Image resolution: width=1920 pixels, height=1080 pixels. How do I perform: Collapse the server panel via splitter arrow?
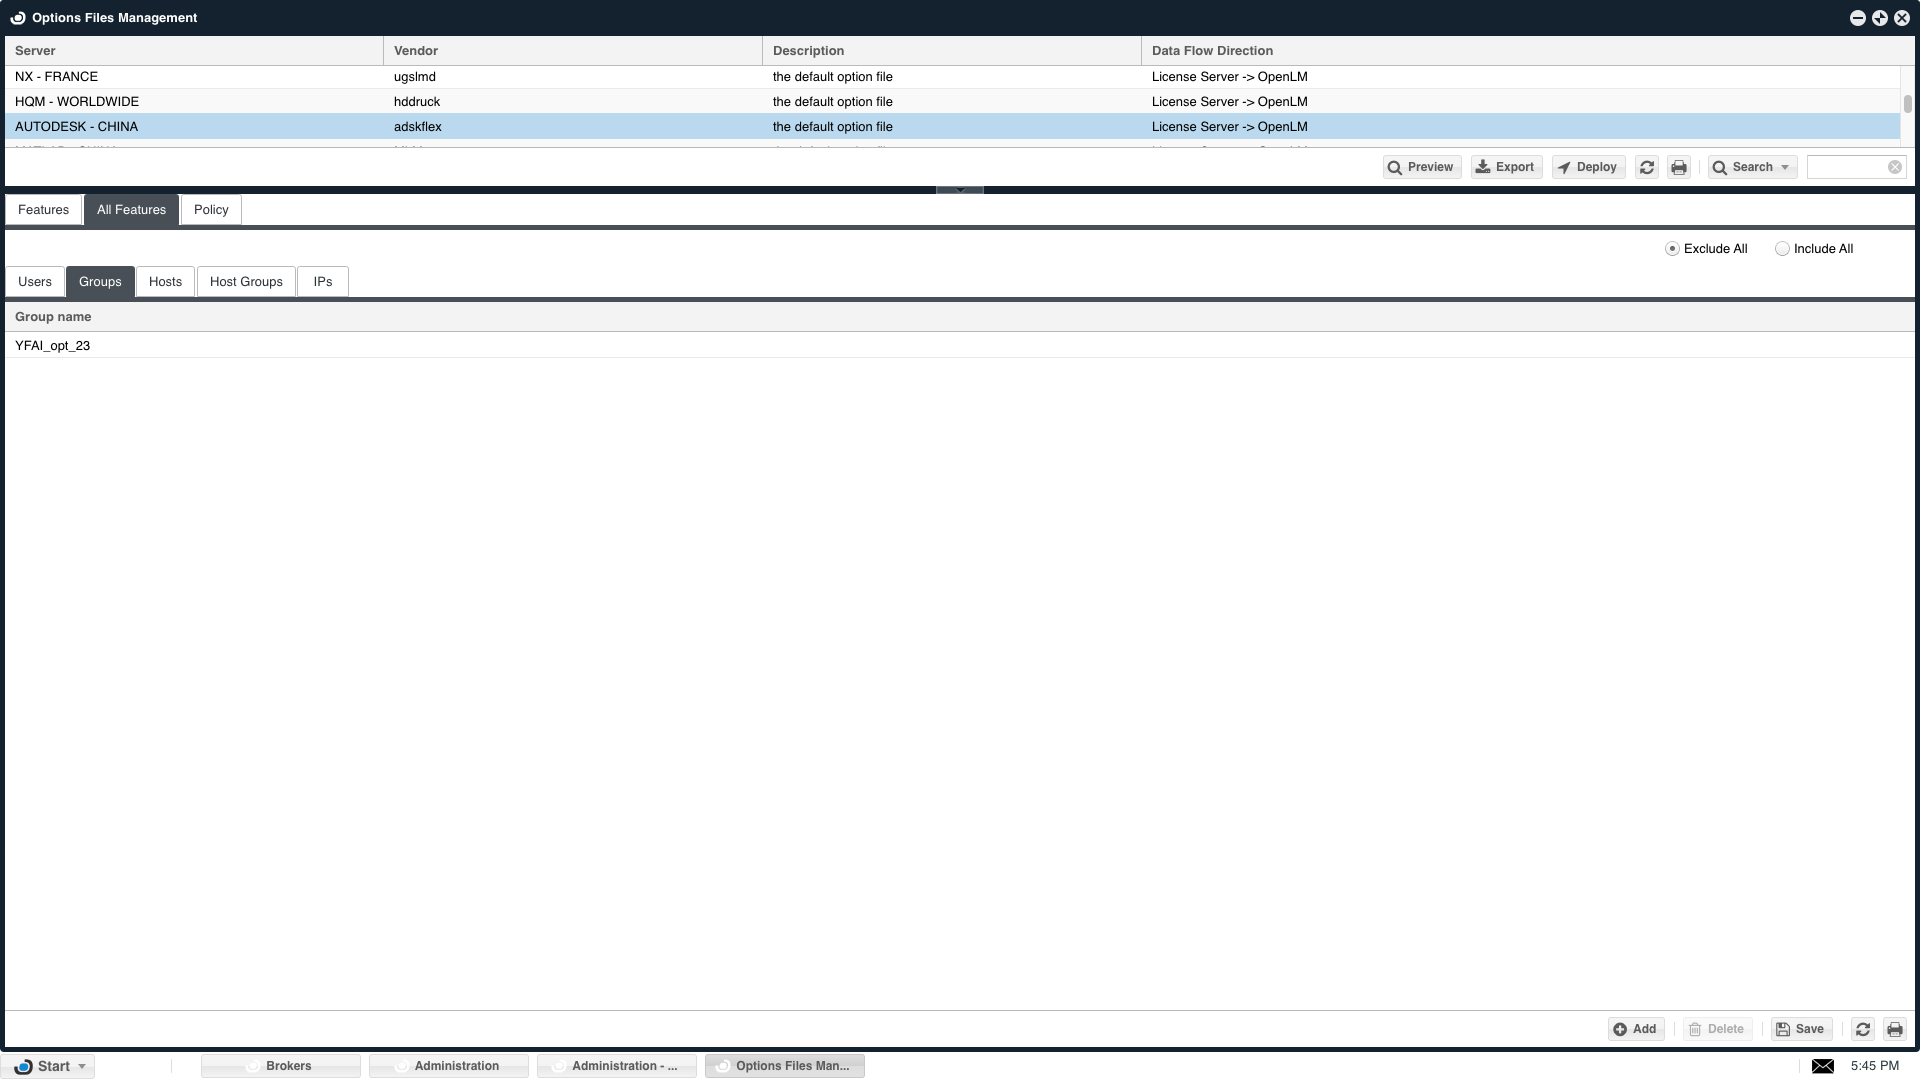[x=959, y=189]
